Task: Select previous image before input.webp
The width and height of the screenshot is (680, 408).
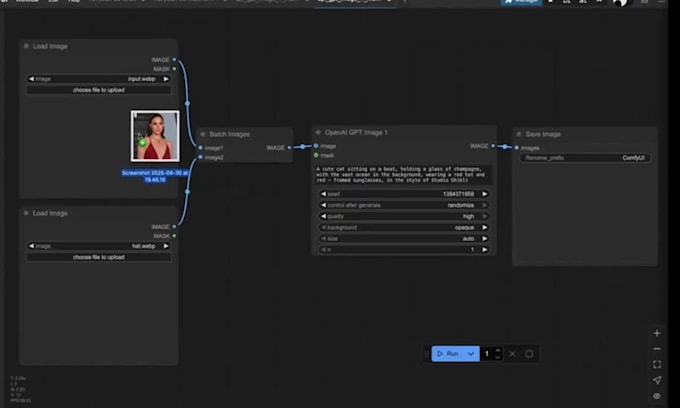Action: click(31, 79)
